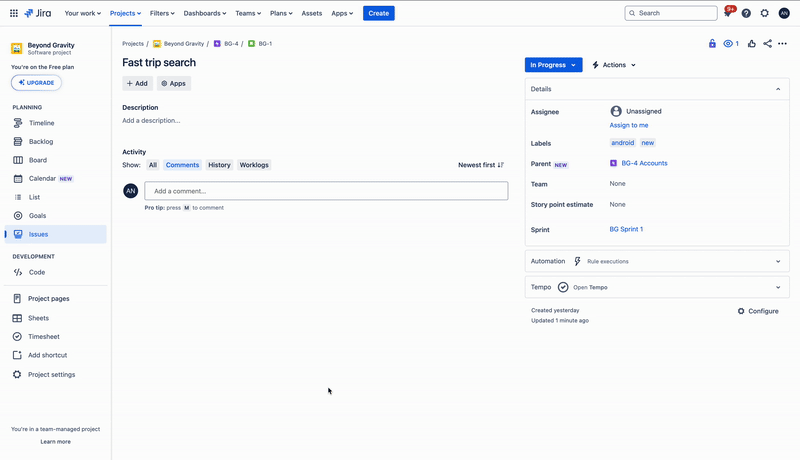Click the android label

pos(622,143)
